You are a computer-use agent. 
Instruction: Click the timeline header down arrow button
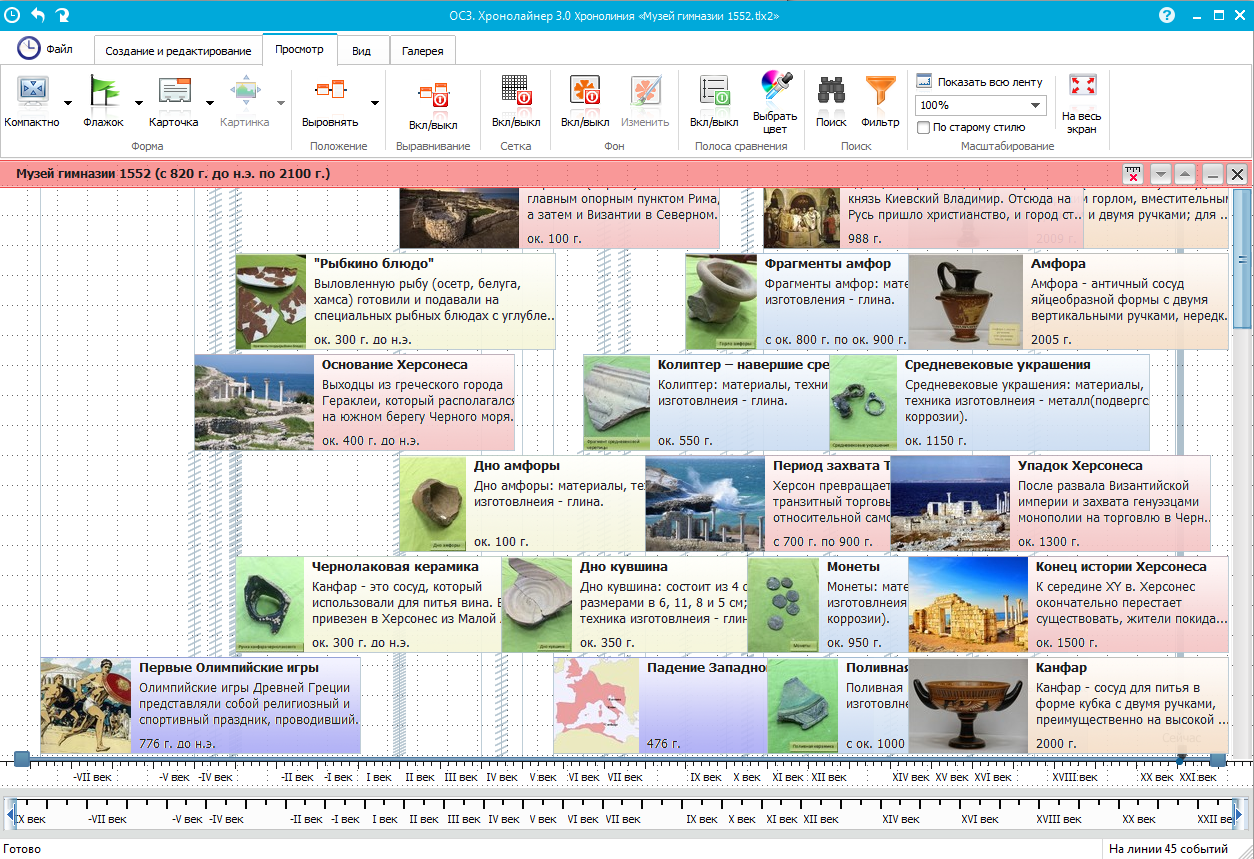[x=1160, y=174]
